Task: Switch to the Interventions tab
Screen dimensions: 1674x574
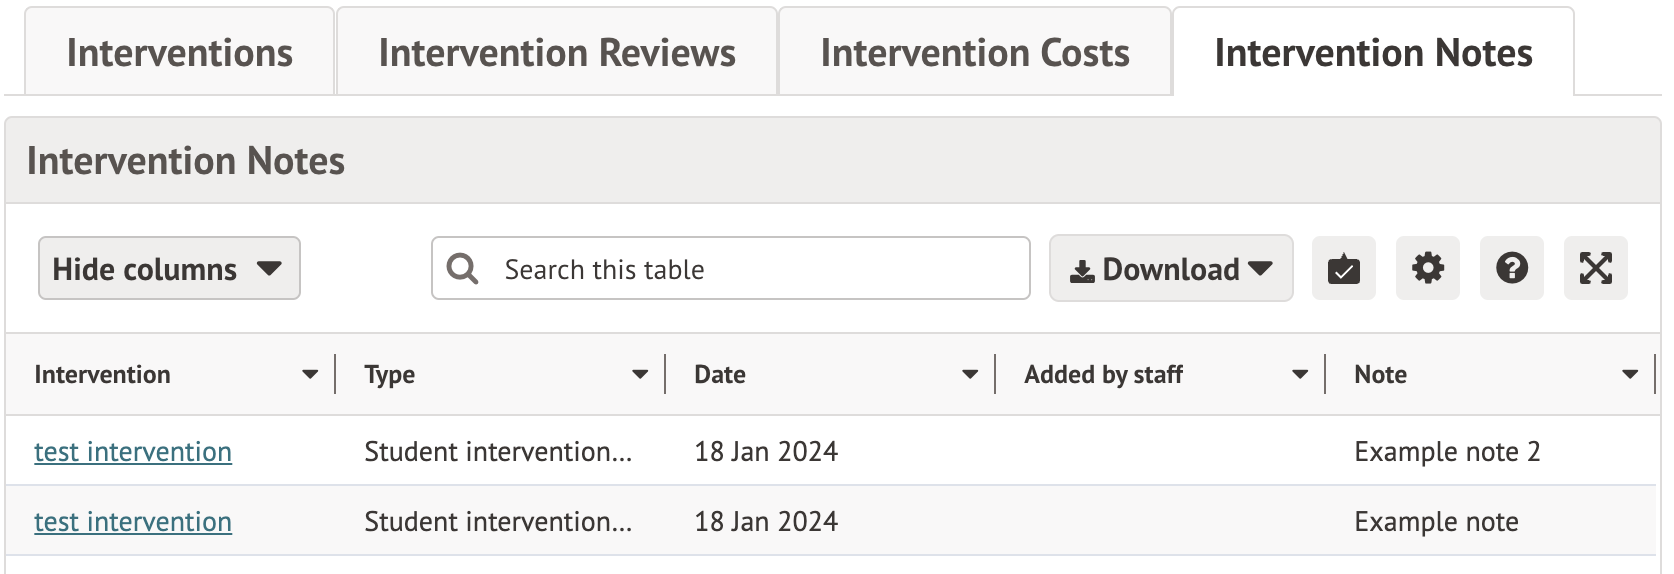Action: point(180,53)
